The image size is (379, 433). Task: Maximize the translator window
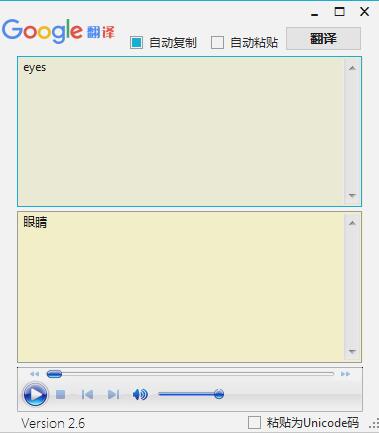click(x=339, y=12)
